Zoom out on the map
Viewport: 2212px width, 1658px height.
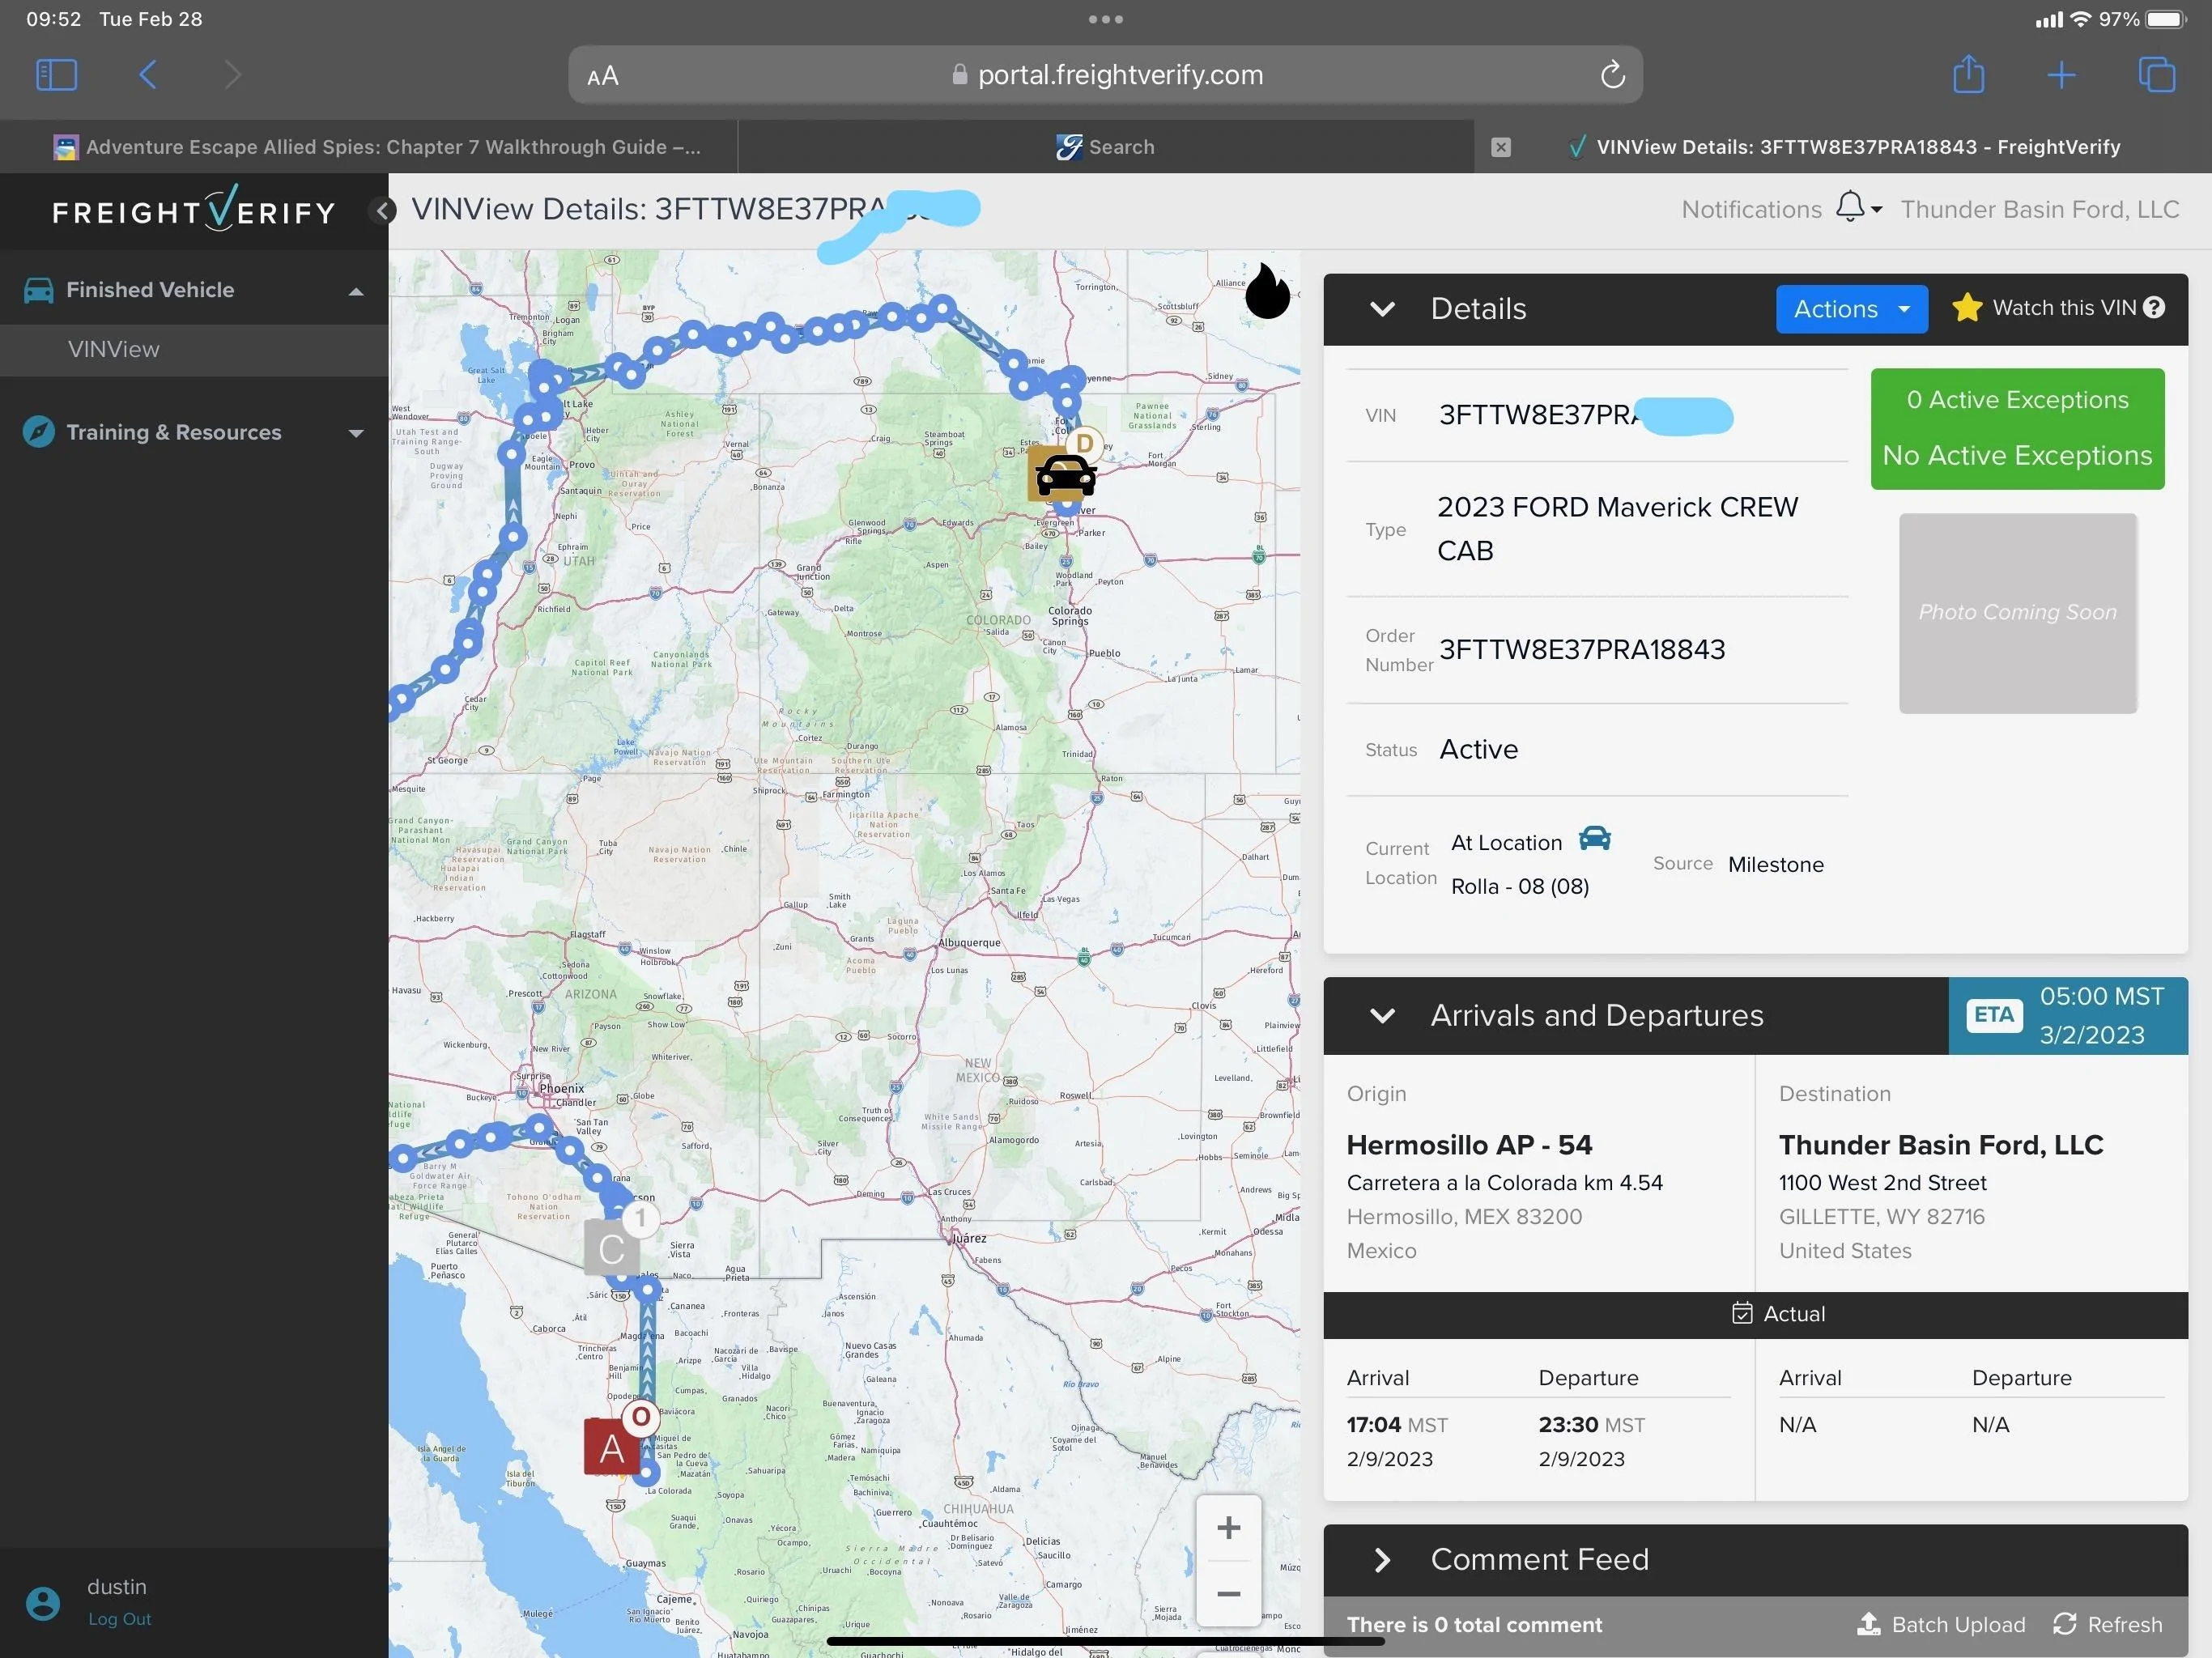tap(1229, 1594)
